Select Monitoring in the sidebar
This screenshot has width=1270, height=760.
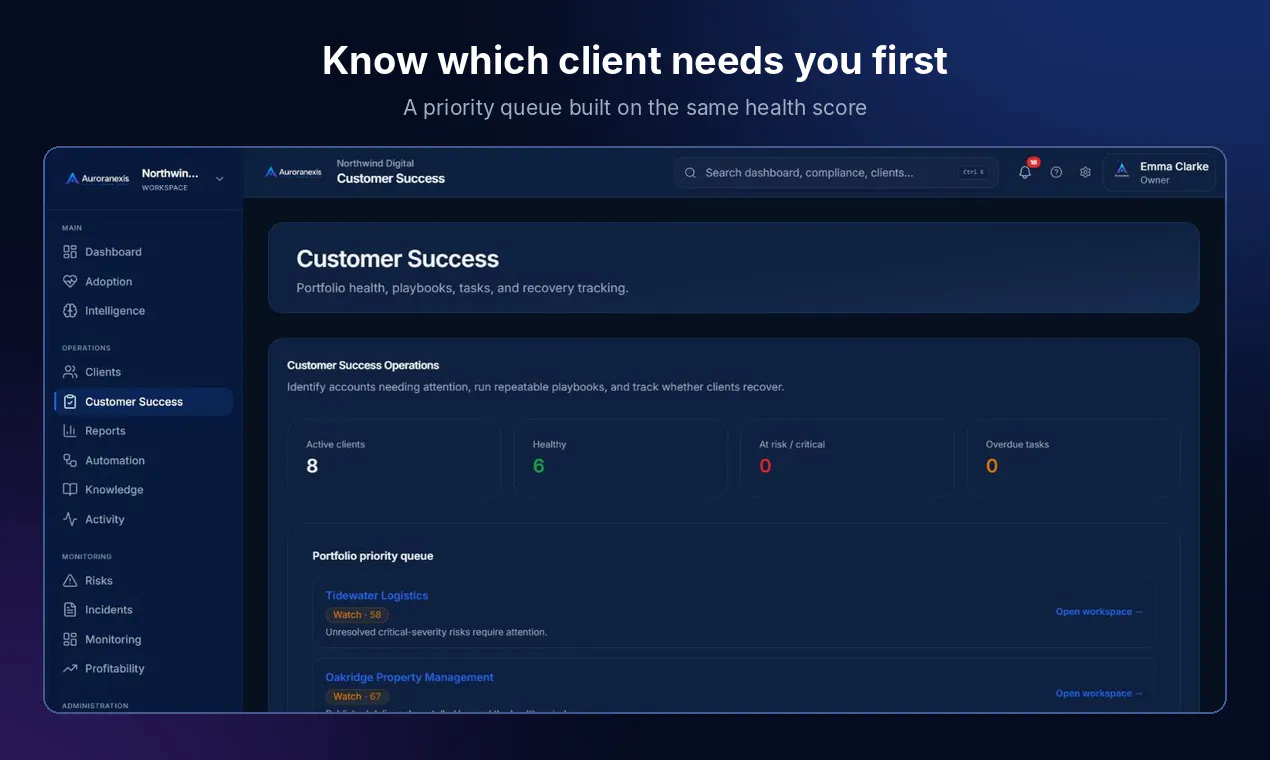143,640
